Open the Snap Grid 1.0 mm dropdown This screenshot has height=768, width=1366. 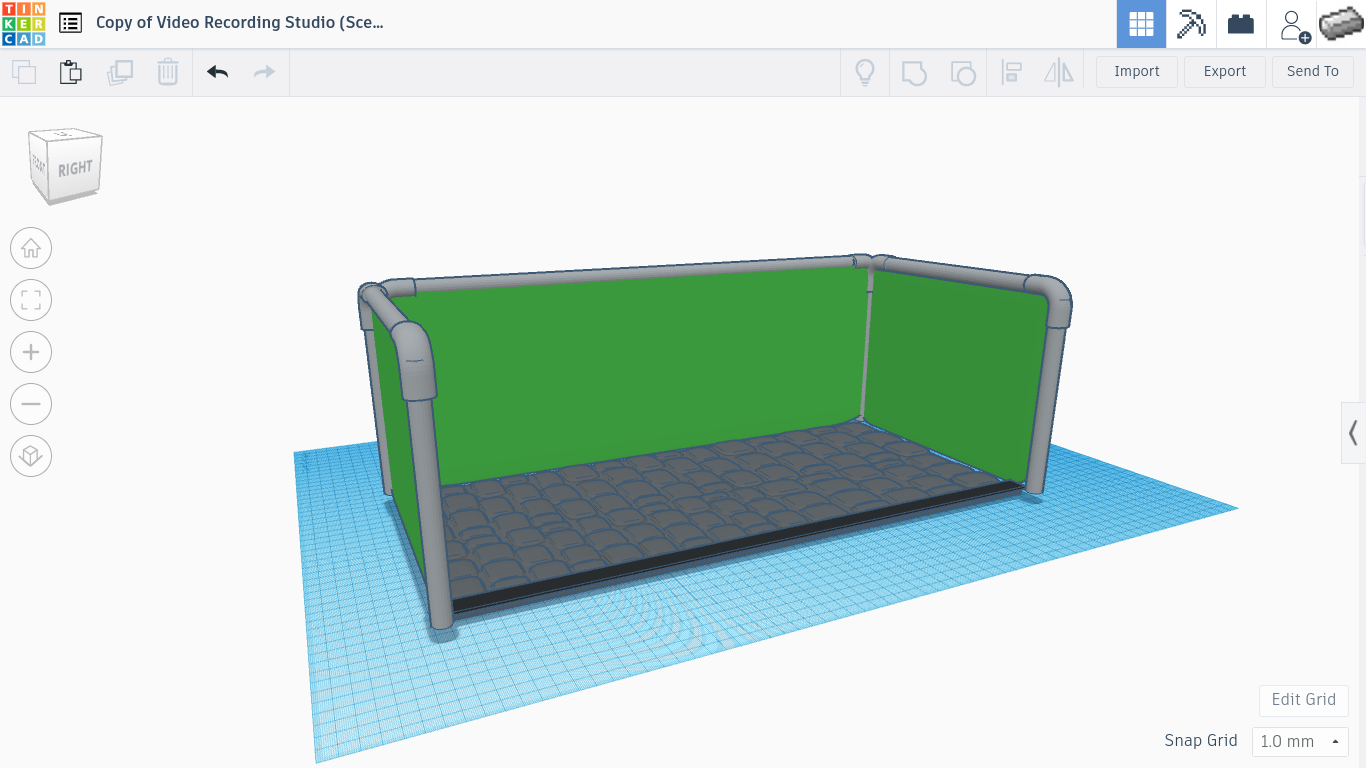point(1301,742)
